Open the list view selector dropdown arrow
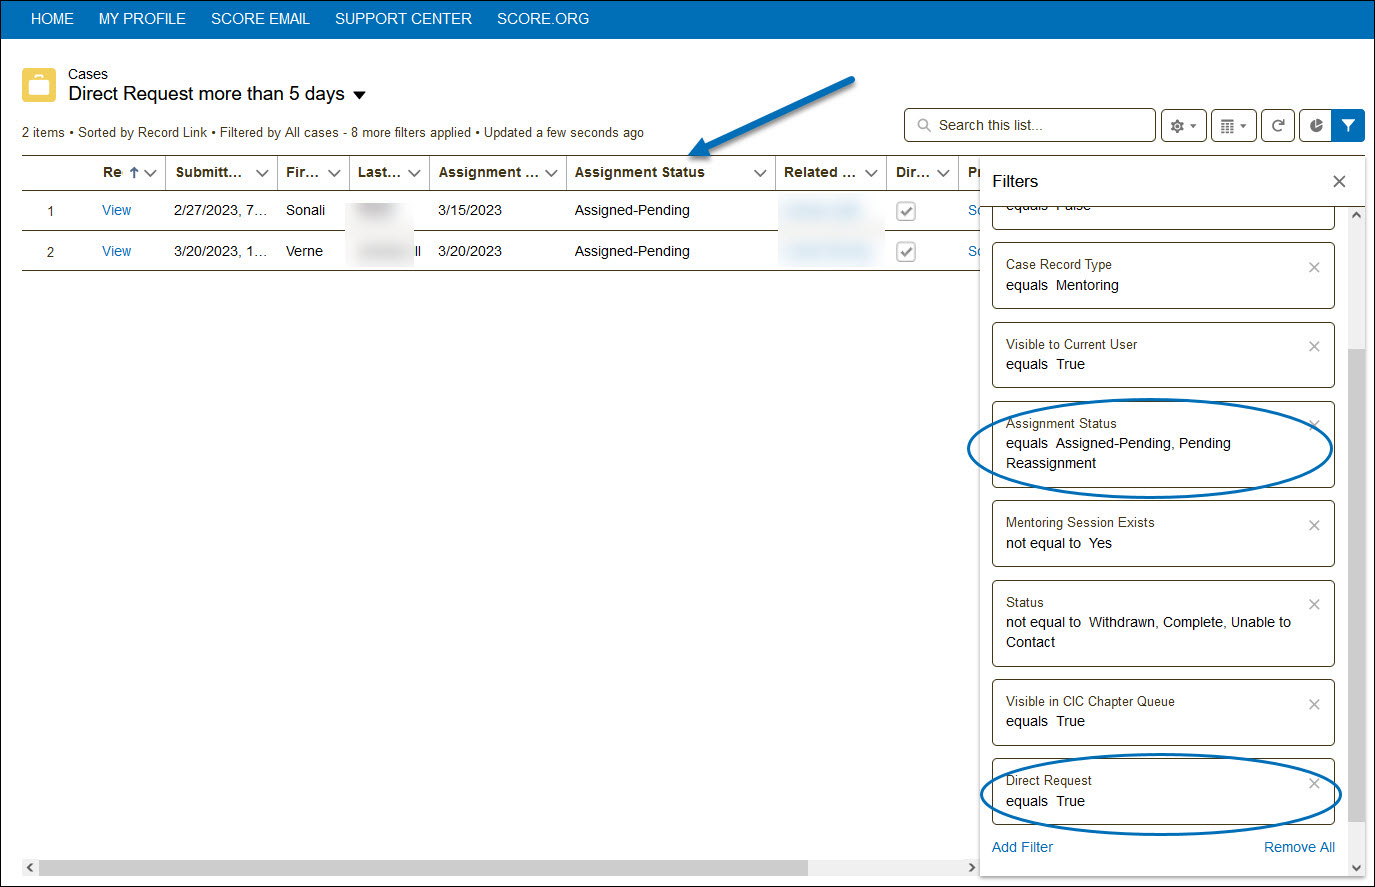Screen dimensions: 1375x887 click(360, 95)
